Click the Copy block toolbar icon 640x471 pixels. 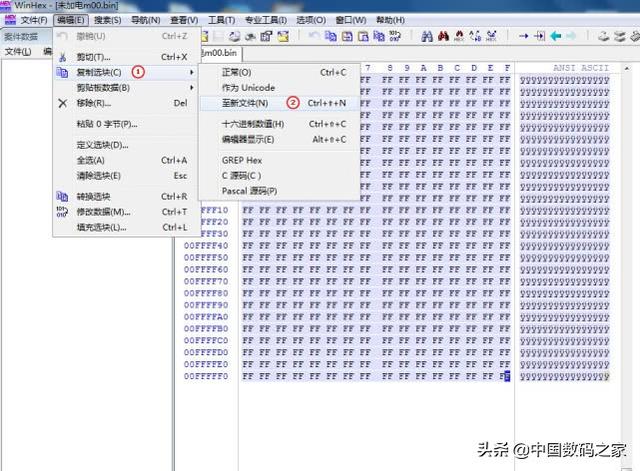(x=330, y=36)
